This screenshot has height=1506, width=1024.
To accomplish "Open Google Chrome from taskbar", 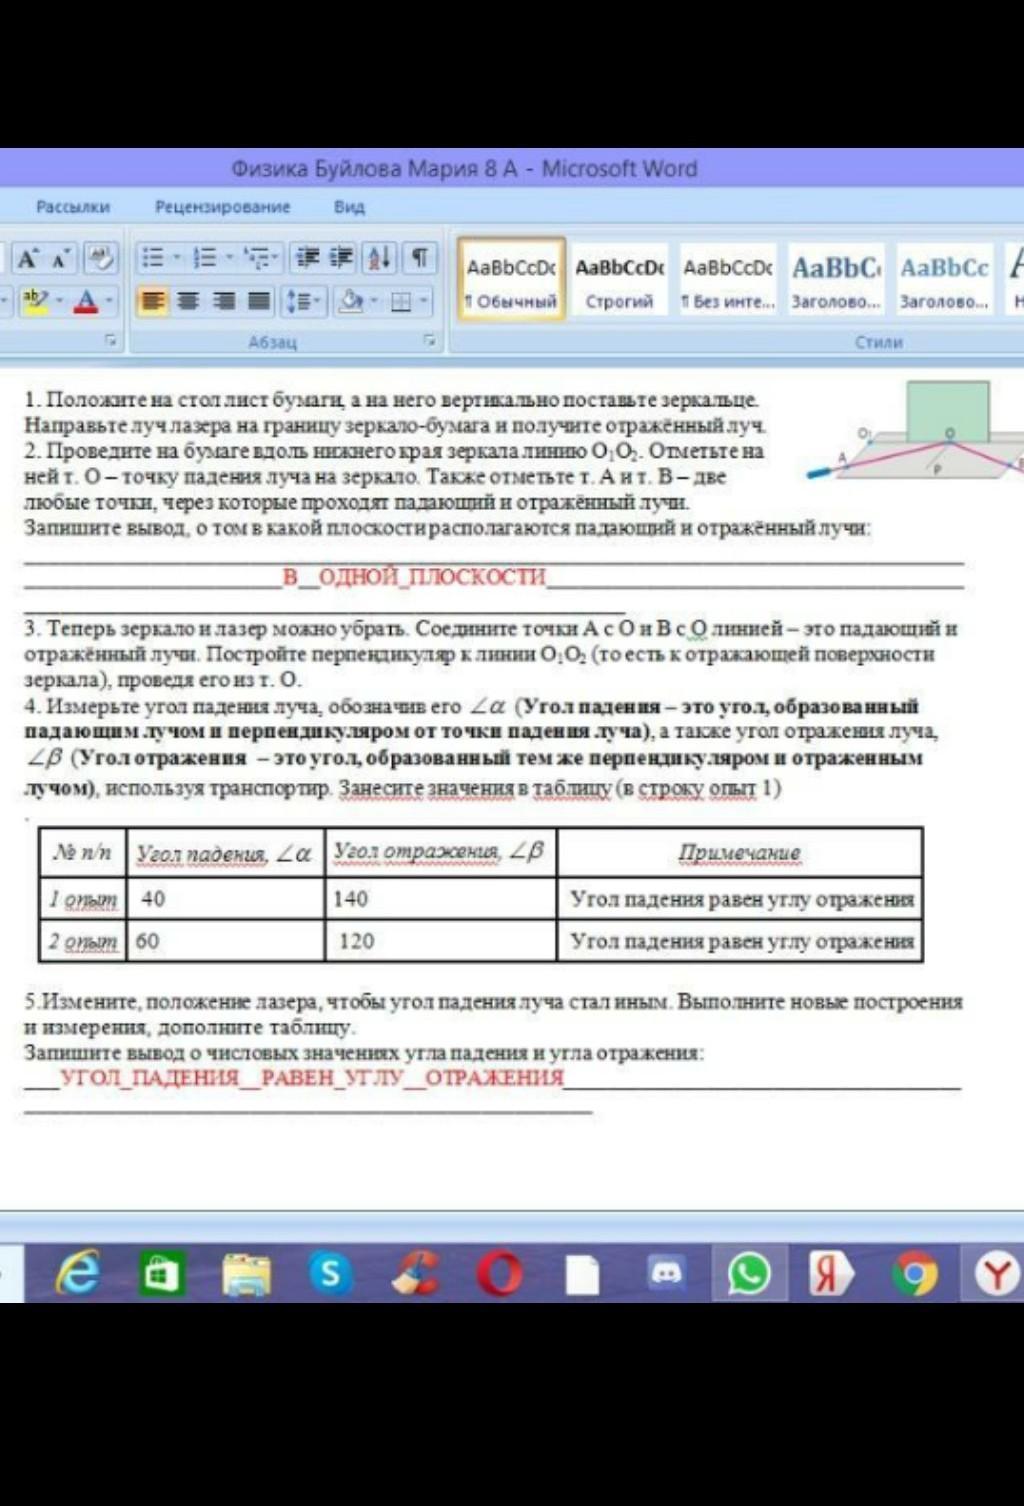I will click(x=914, y=1273).
